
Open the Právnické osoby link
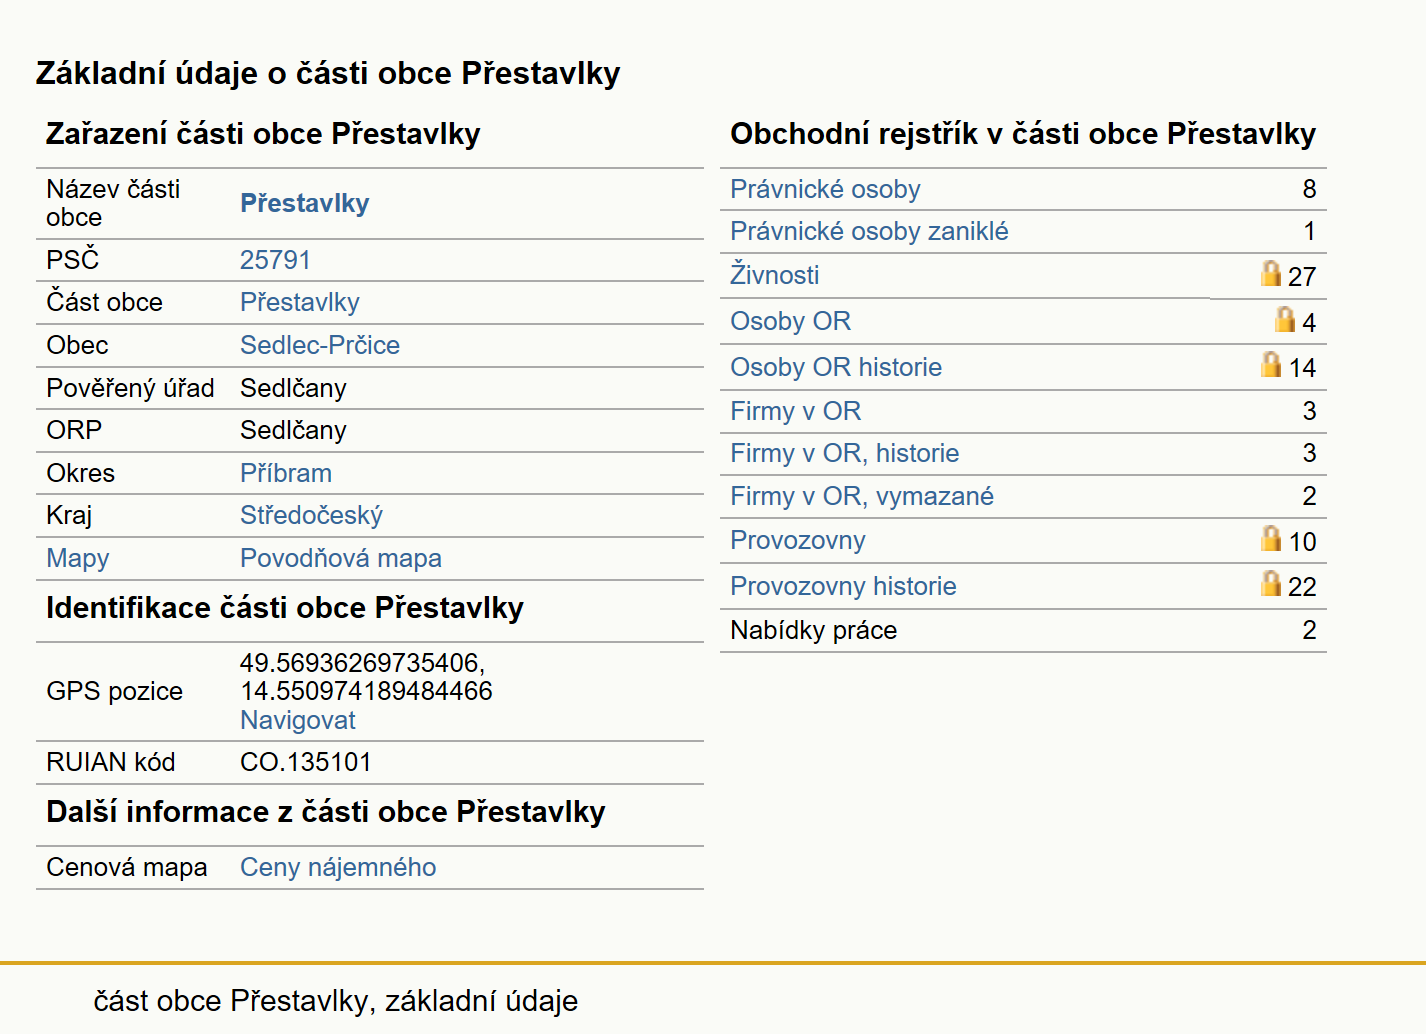tap(825, 189)
